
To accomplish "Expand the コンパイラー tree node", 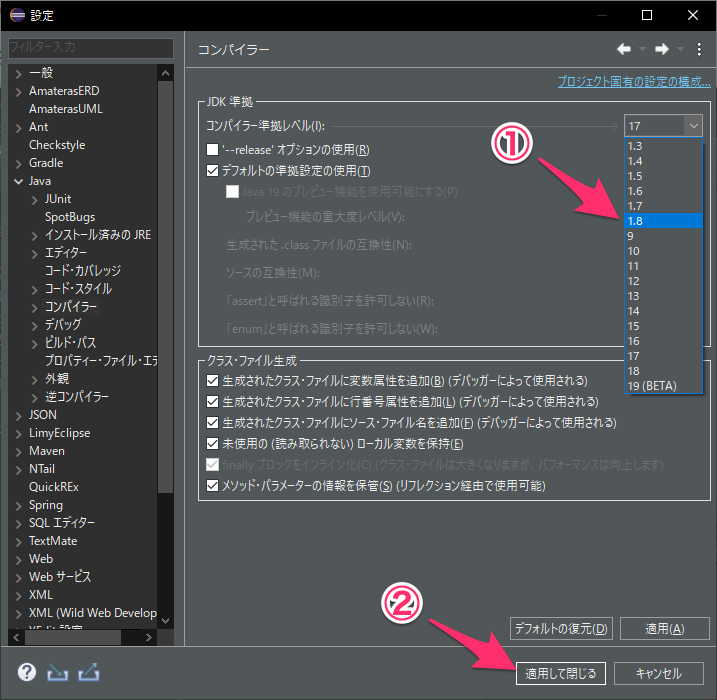I will tap(35, 307).
